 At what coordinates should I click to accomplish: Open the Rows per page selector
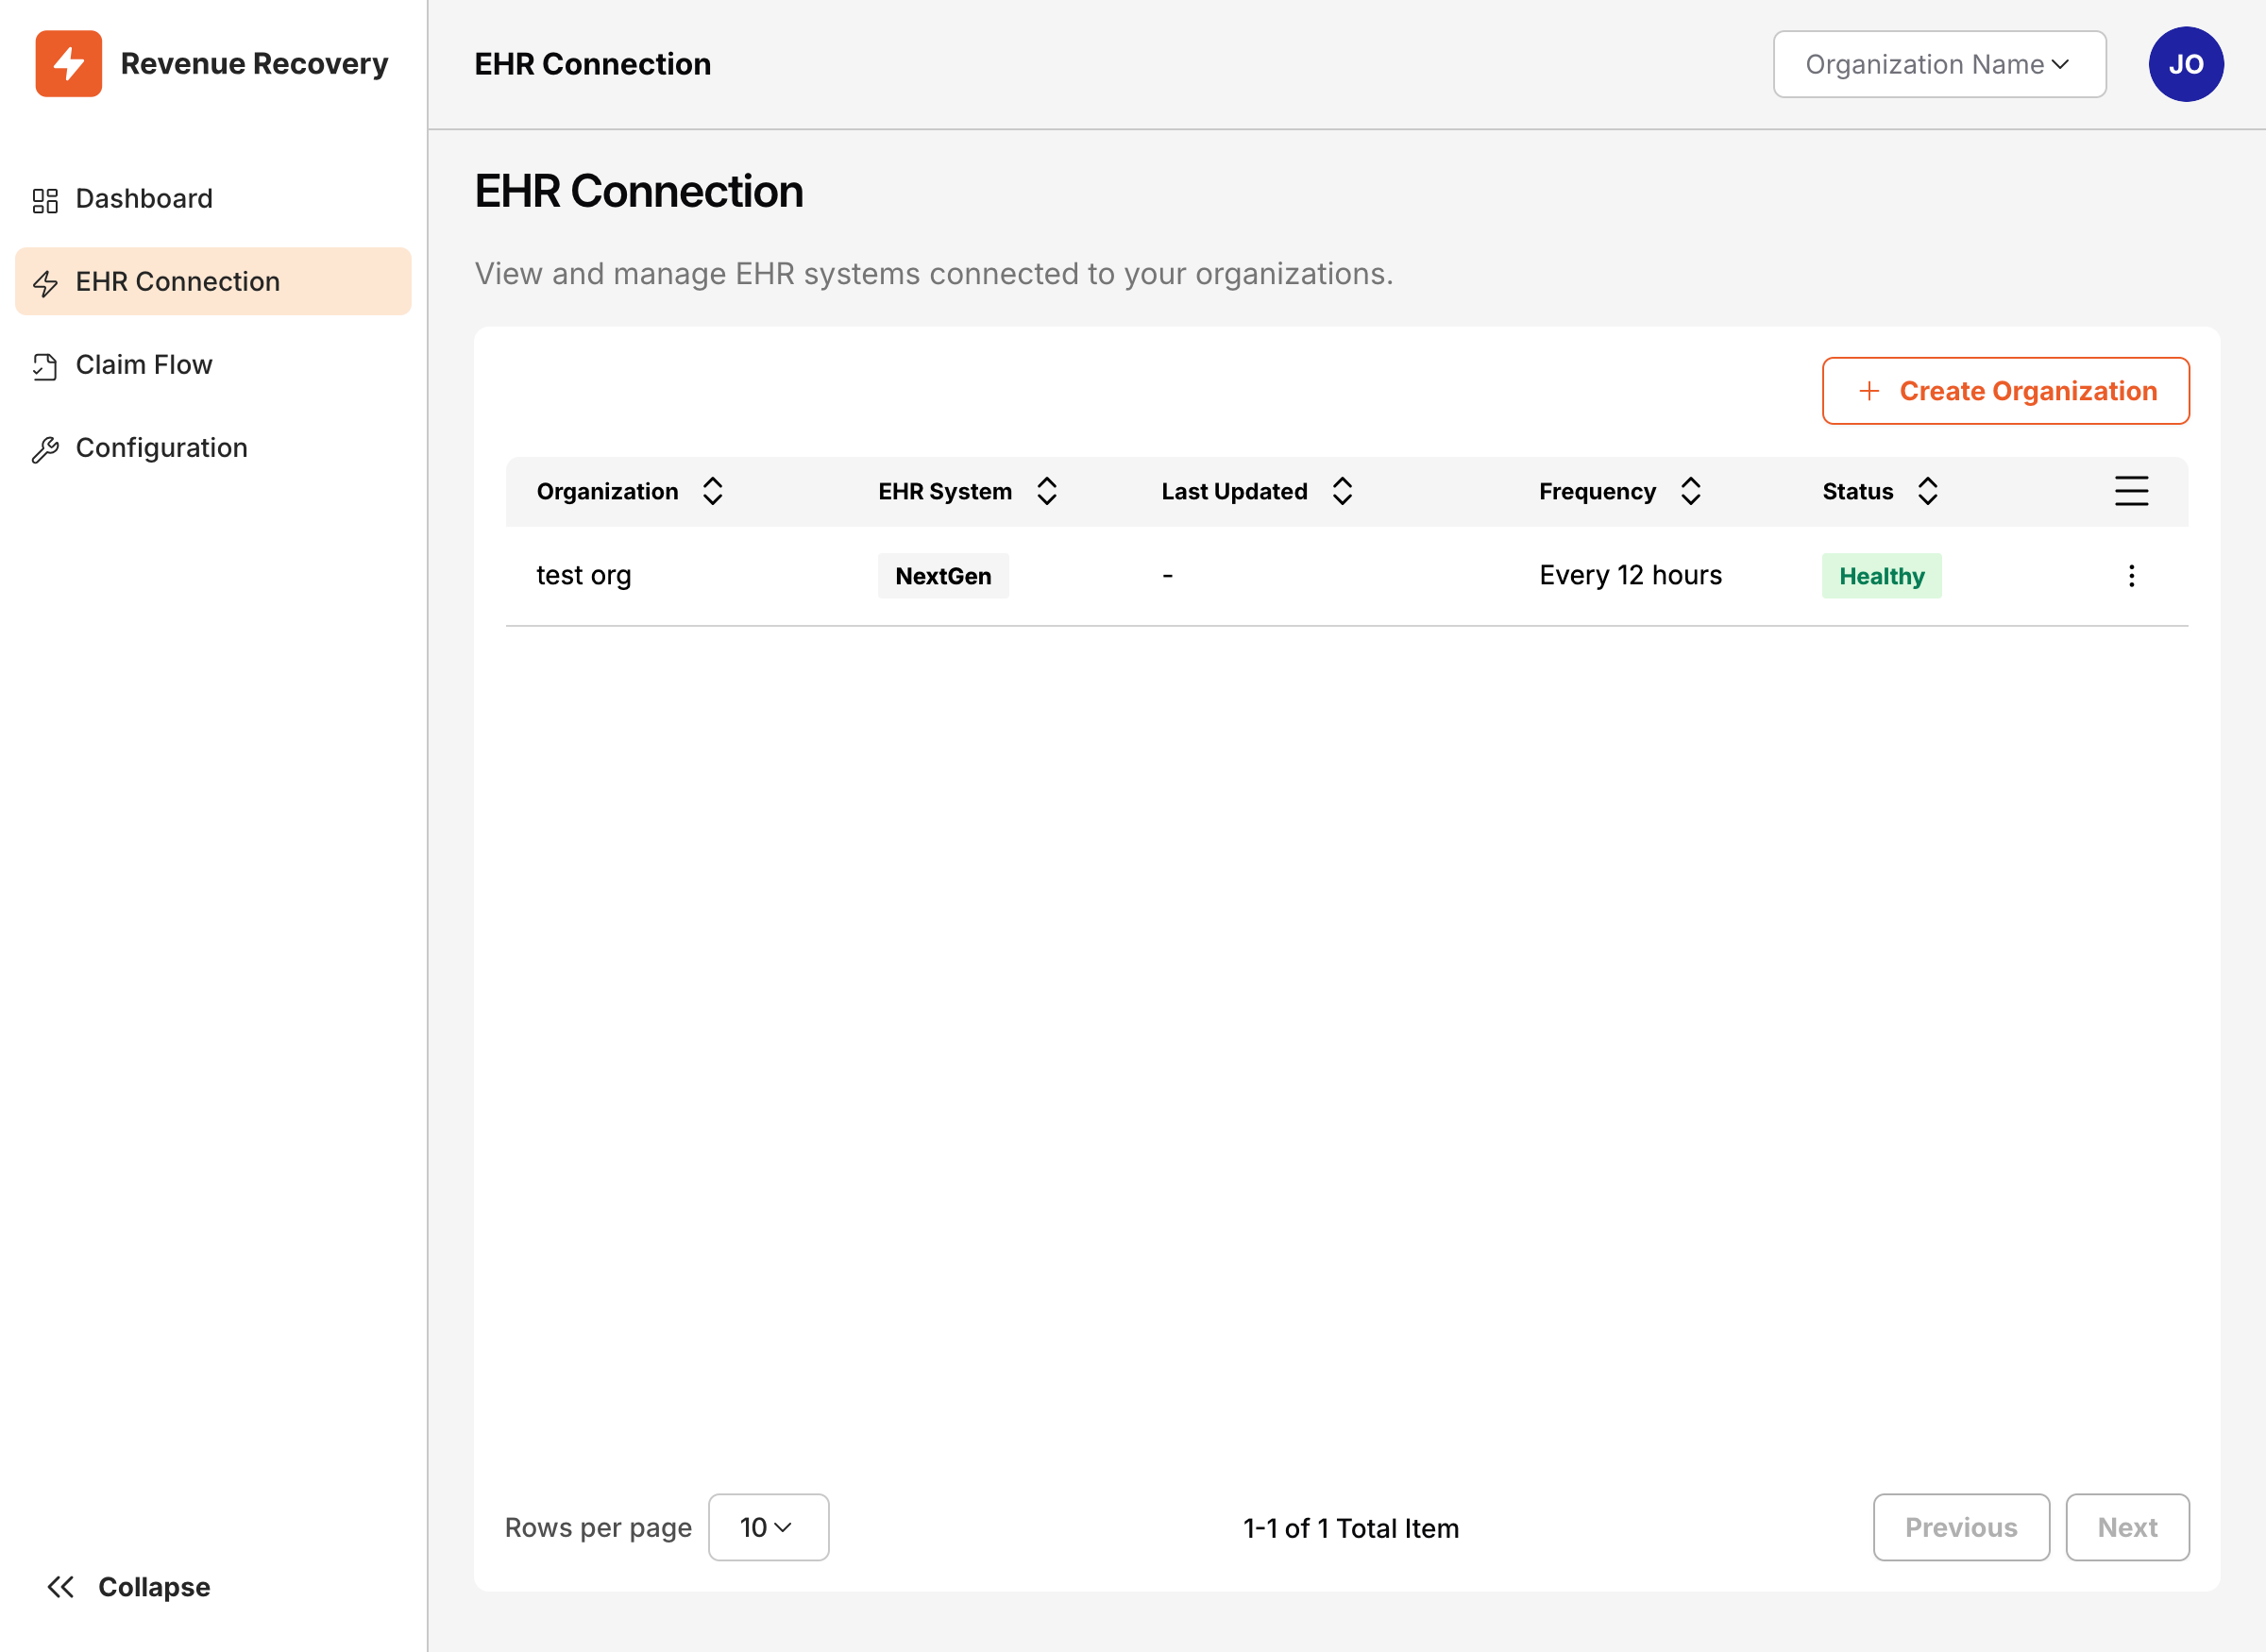click(x=768, y=1527)
